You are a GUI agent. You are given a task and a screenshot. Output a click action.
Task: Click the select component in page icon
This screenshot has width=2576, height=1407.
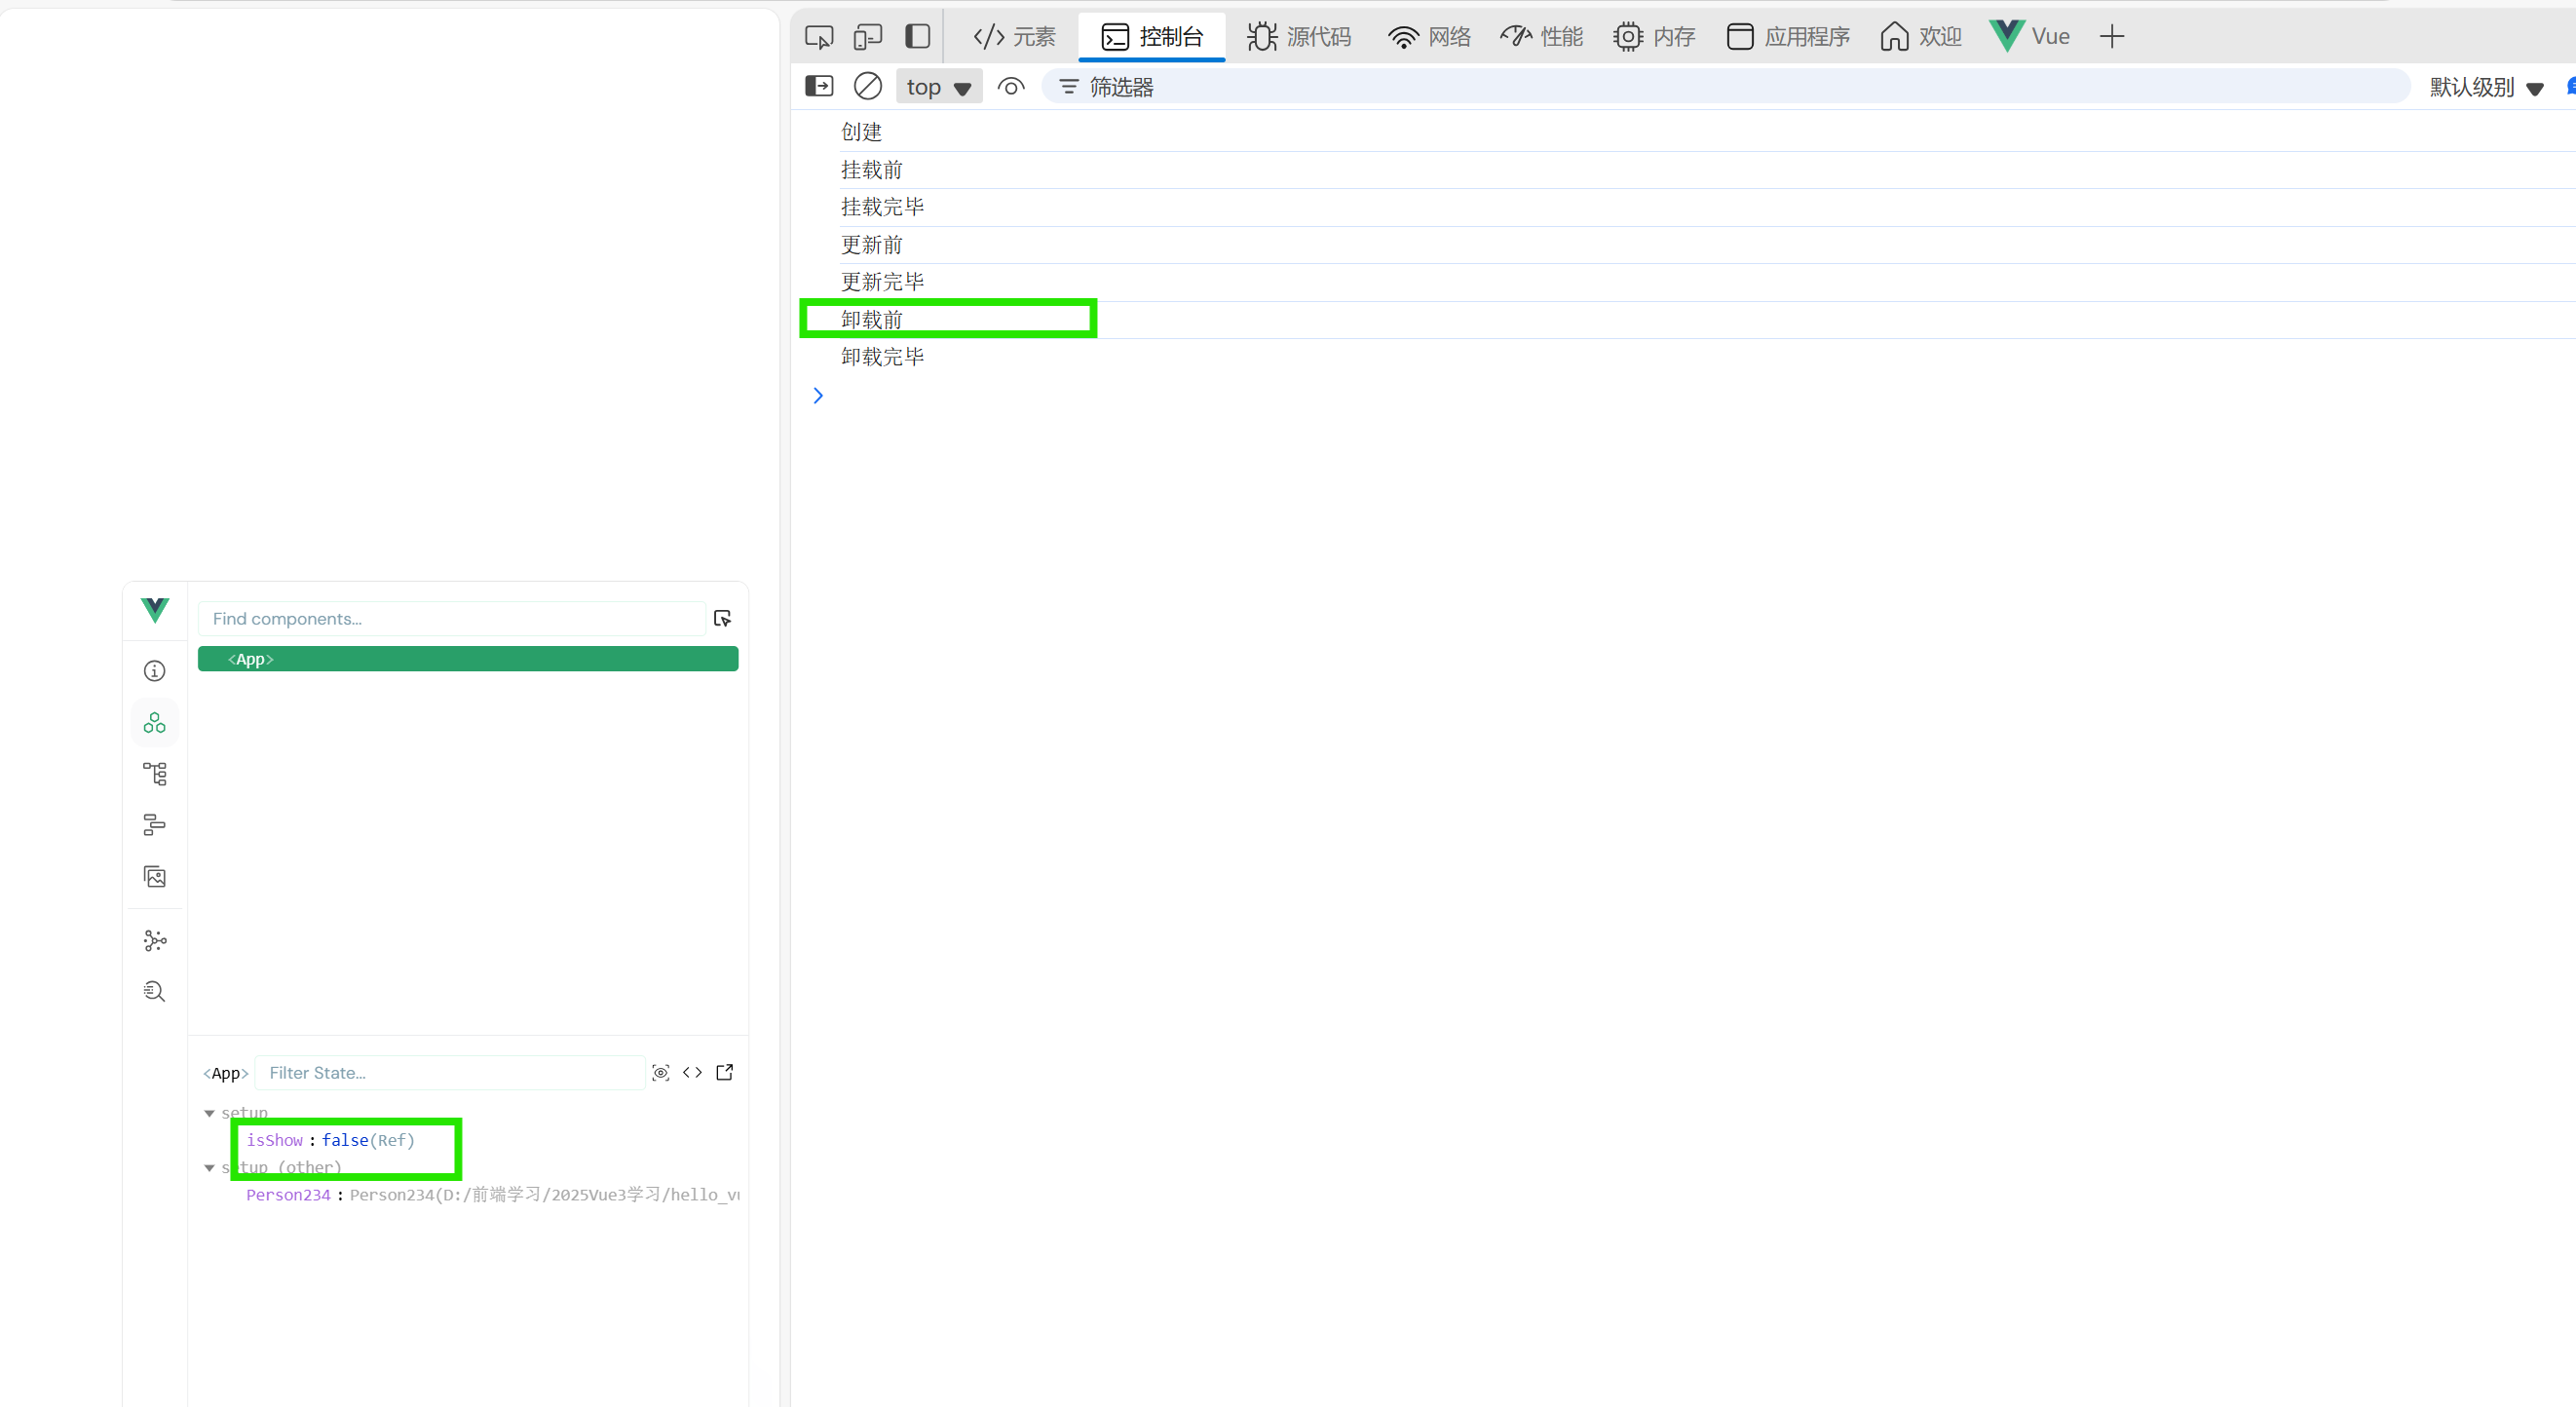pyautogui.click(x=722, y=619)
